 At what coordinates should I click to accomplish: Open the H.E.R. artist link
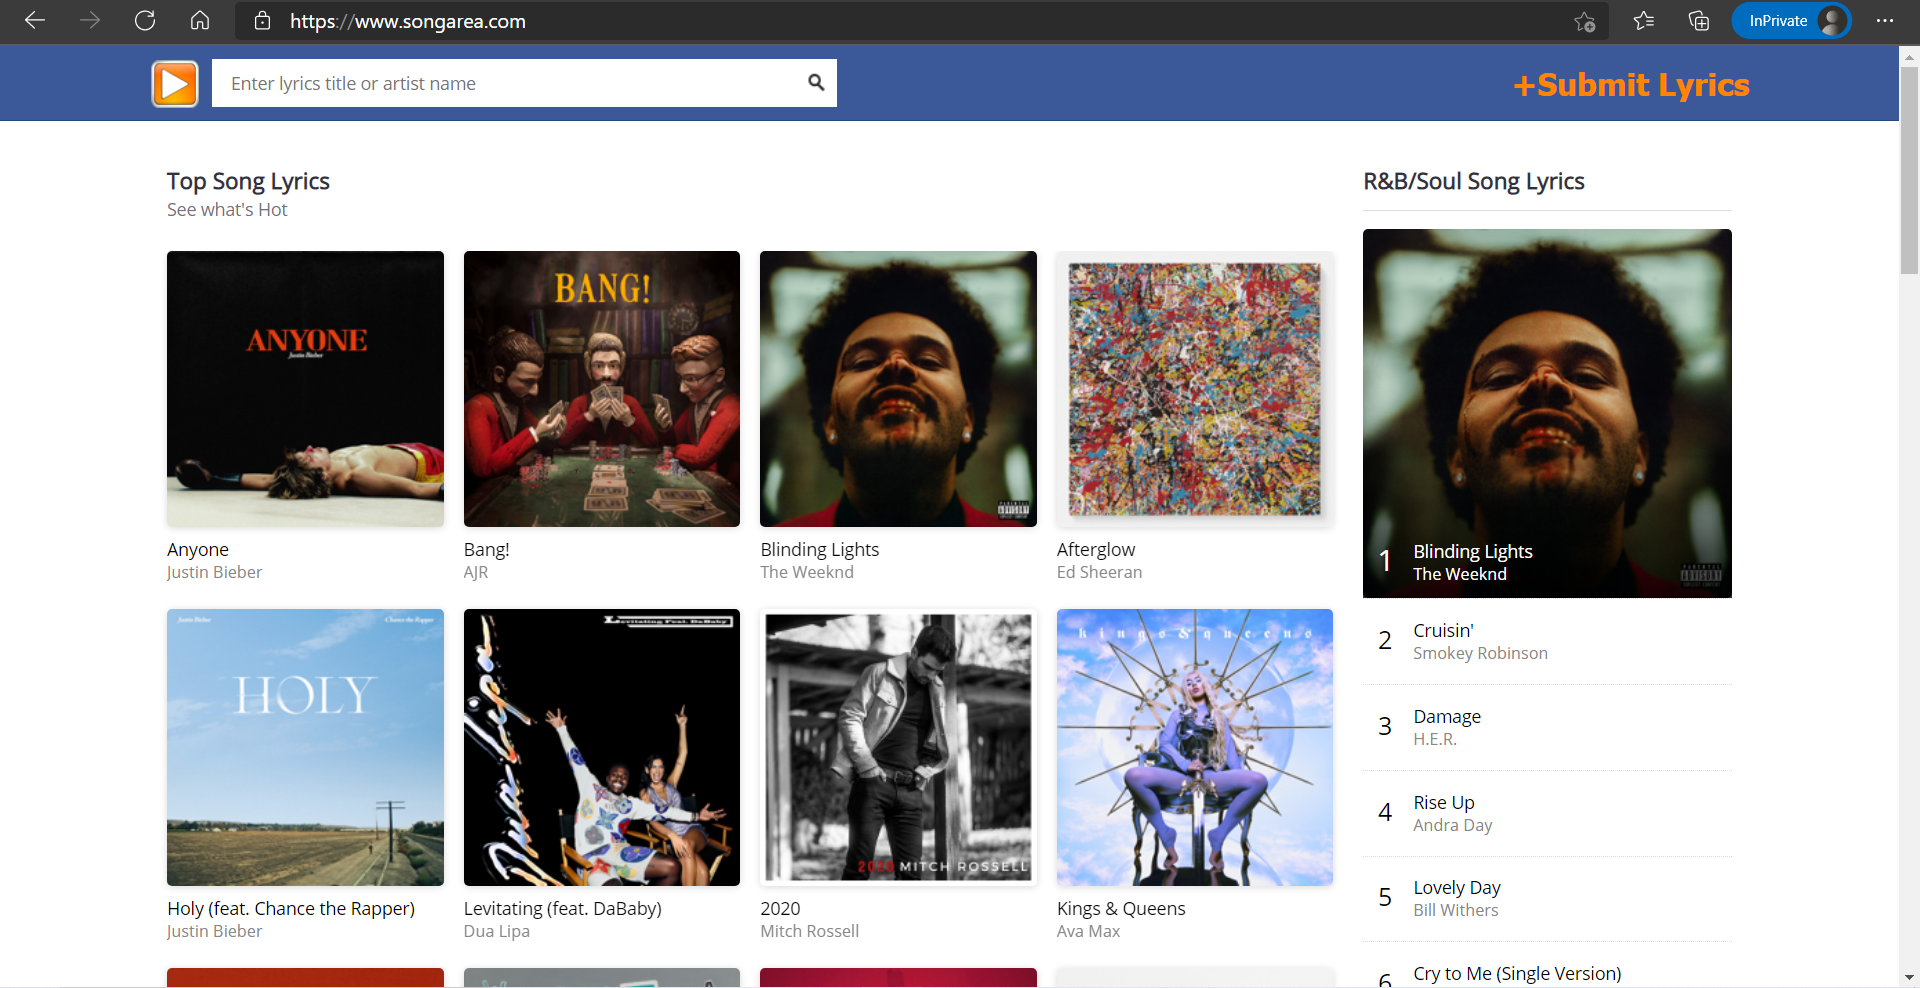(x=1435, y=739)
